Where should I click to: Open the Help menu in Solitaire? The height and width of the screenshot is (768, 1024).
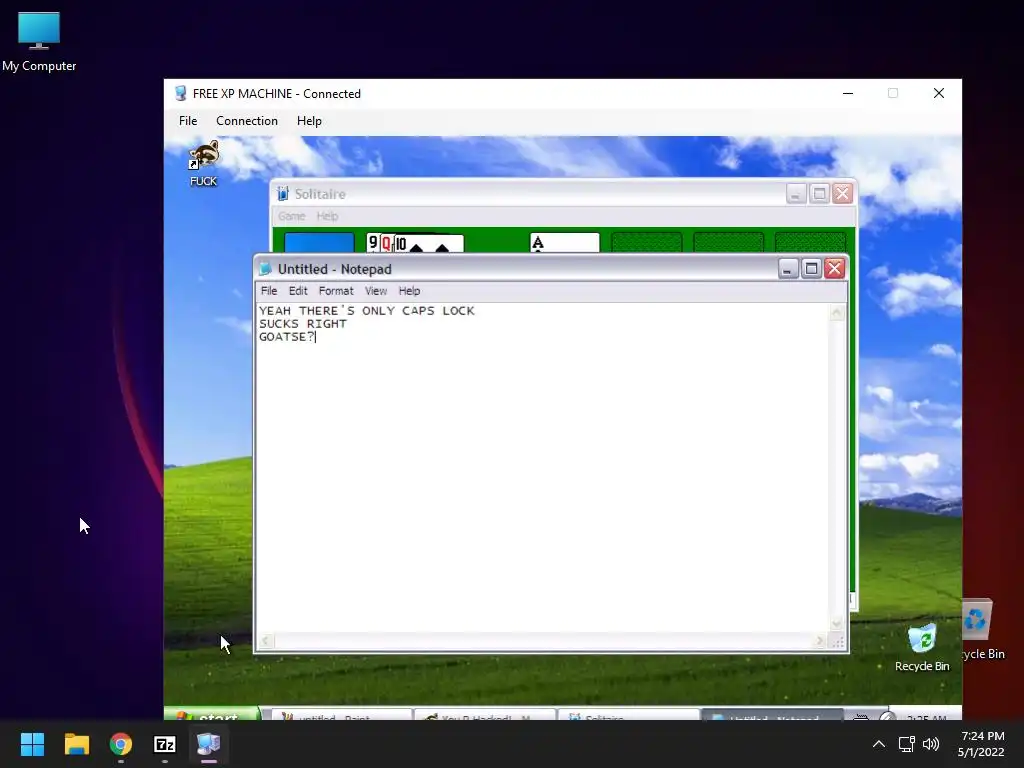click(x=327, y=216)
